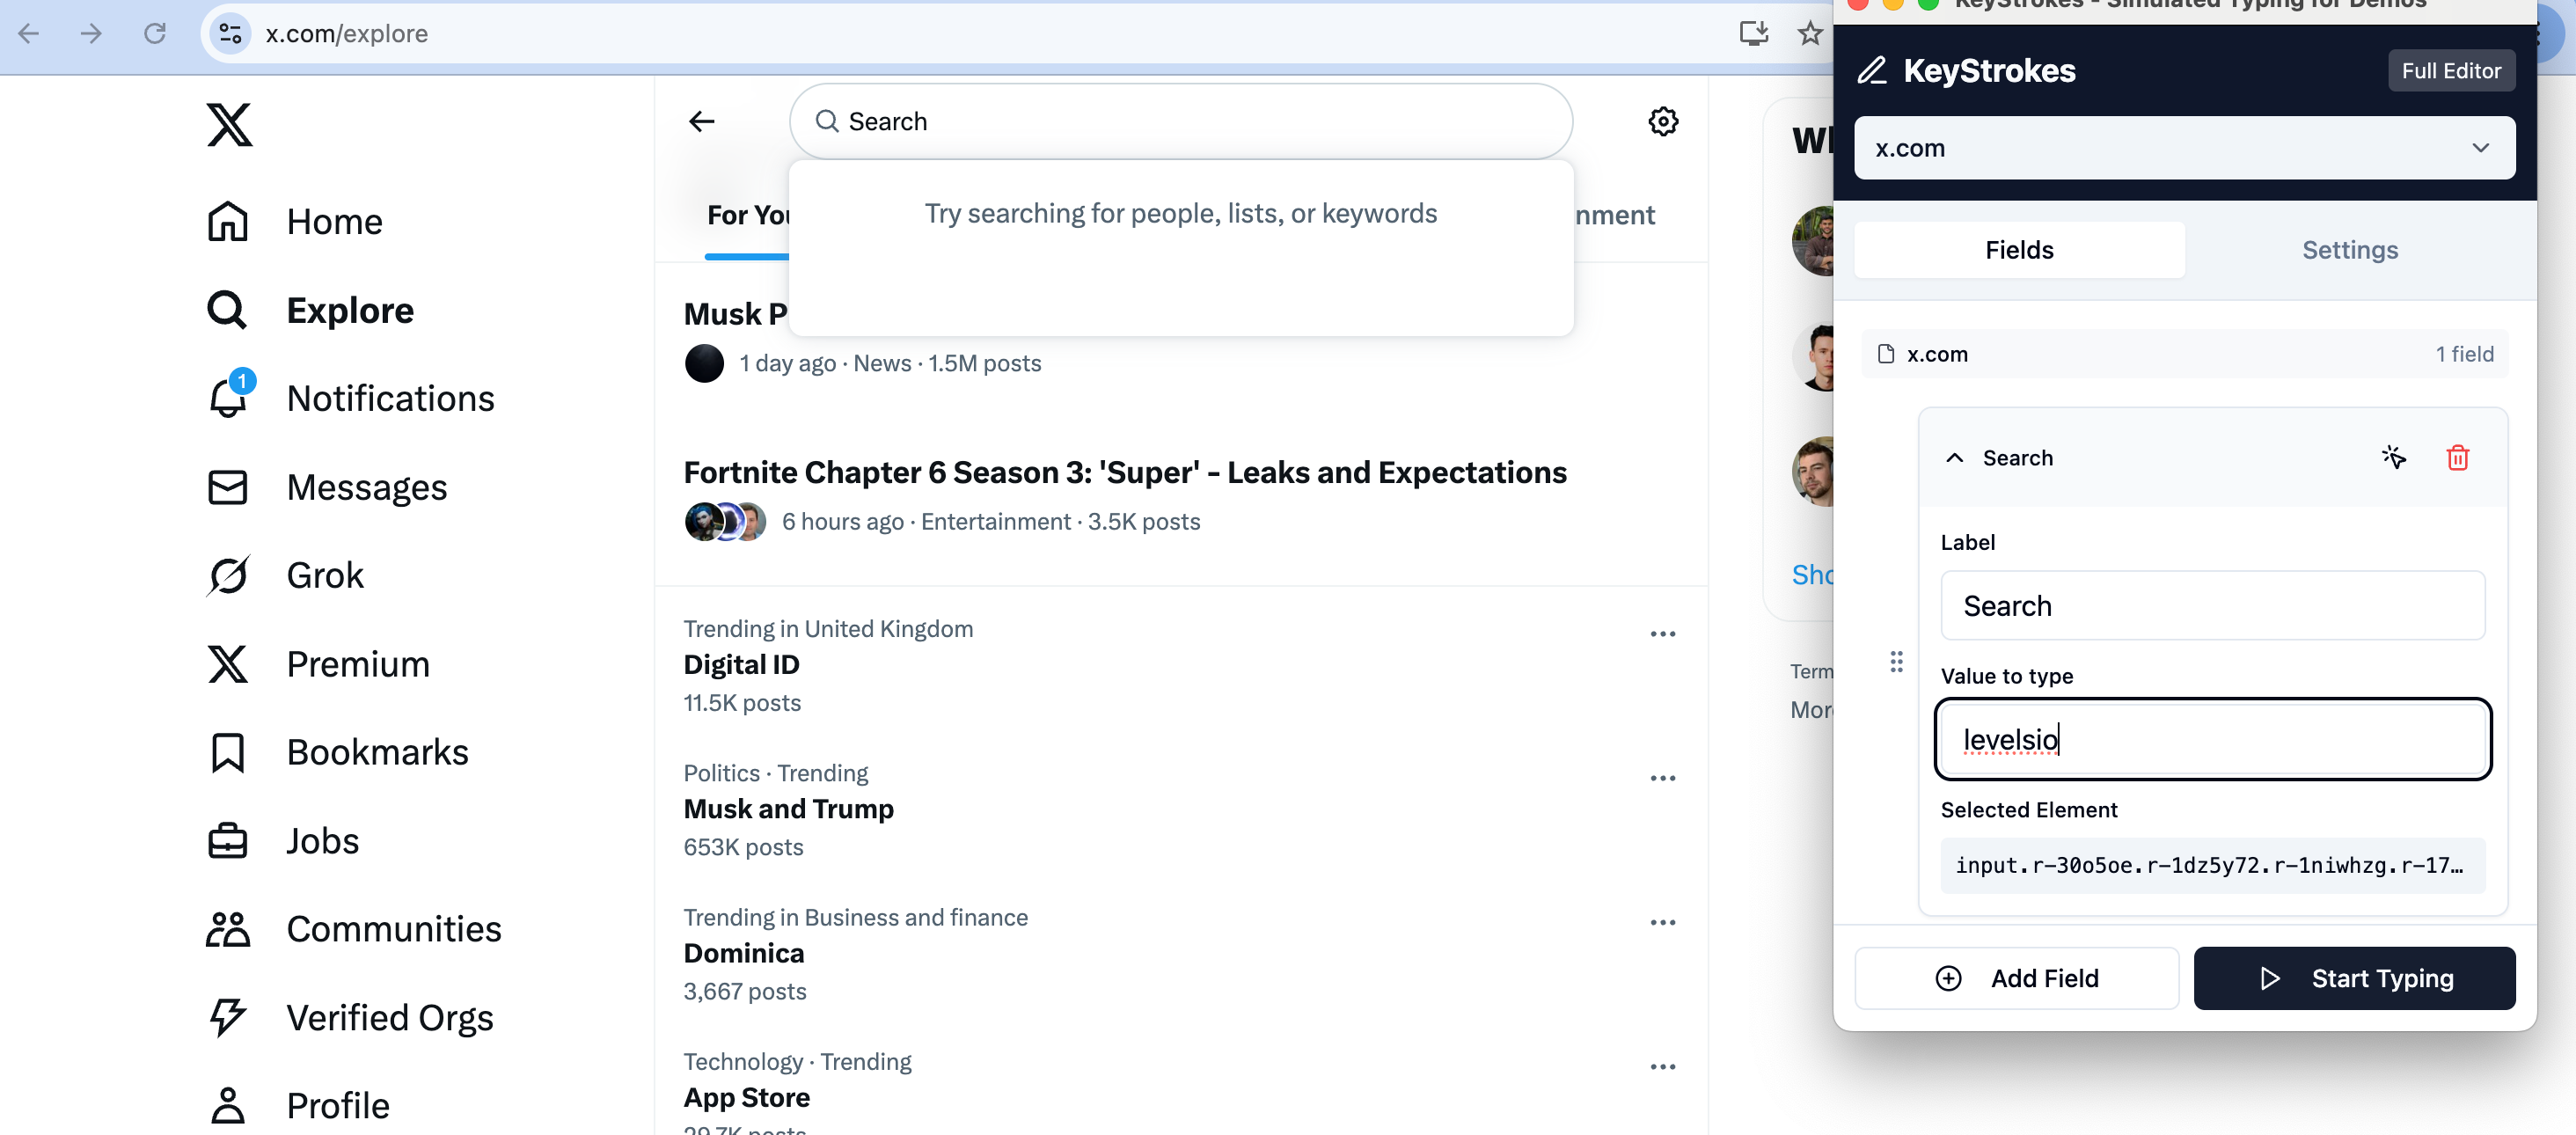This screenshot has width=2576, height=1135.
Task: Open the App Store trending topic
Action: [746, 1097]
